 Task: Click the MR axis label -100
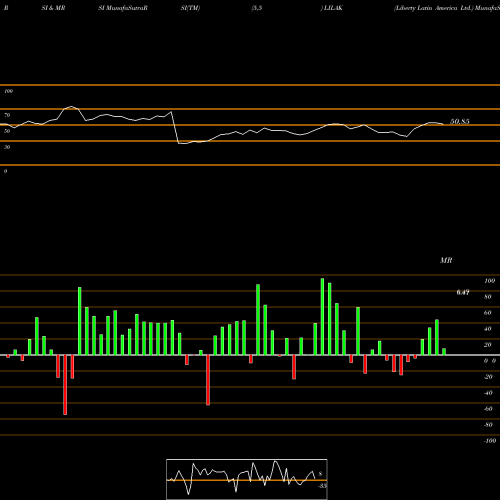pos(490,441)
